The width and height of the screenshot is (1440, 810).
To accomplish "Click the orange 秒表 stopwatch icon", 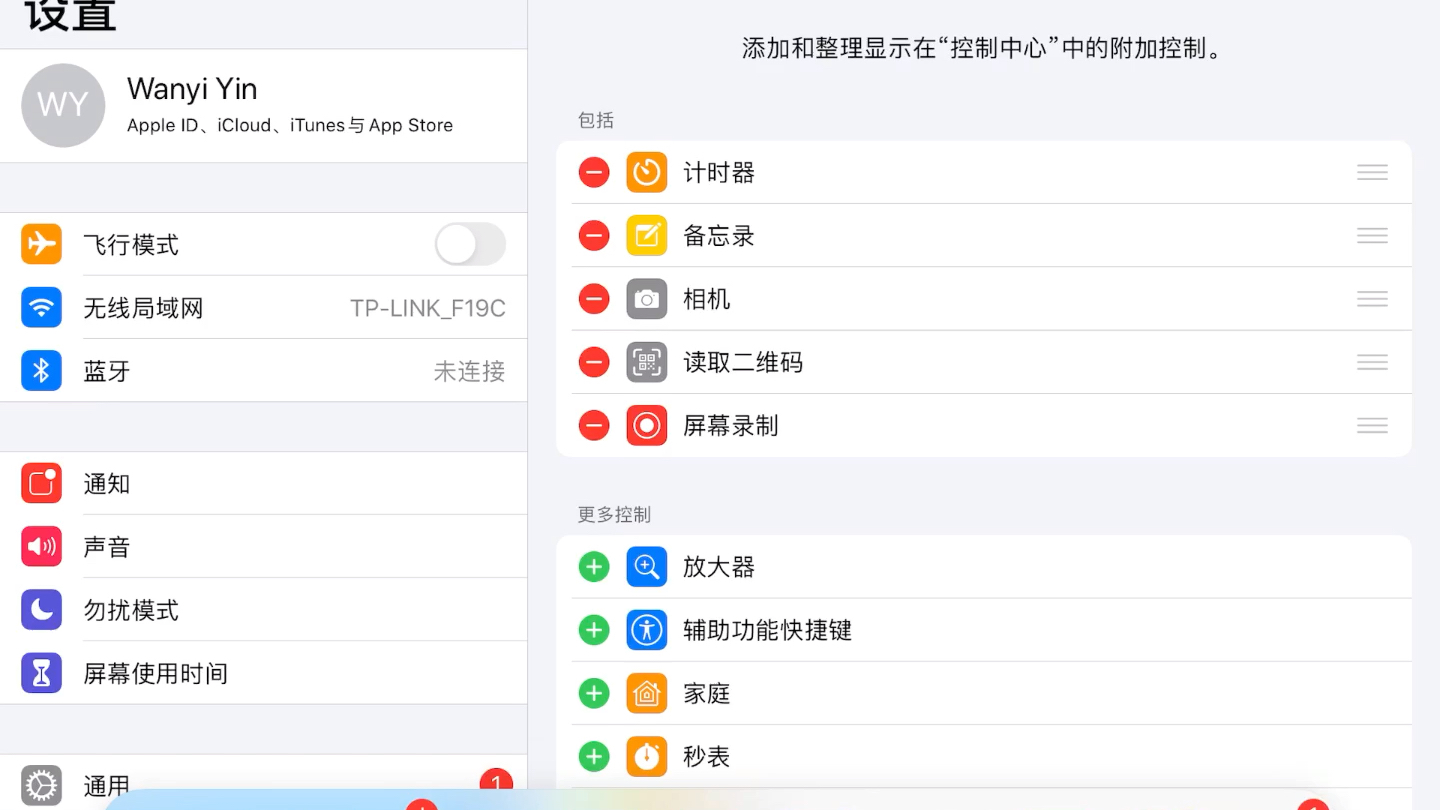I will [x=647, y=756].
